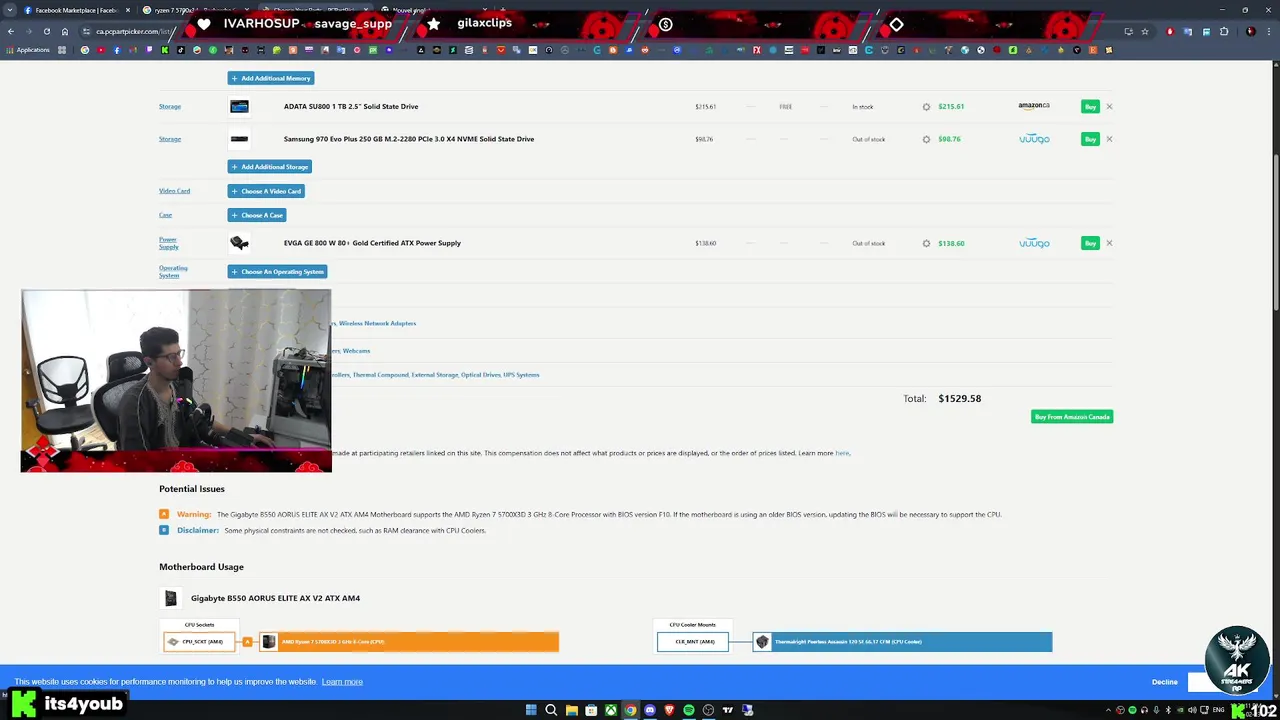Image resolution: width=1280 pixels, height=720 pixels.
Task: Buy the EVGA GE 800 W power supply
Action: pos(1090,243)
